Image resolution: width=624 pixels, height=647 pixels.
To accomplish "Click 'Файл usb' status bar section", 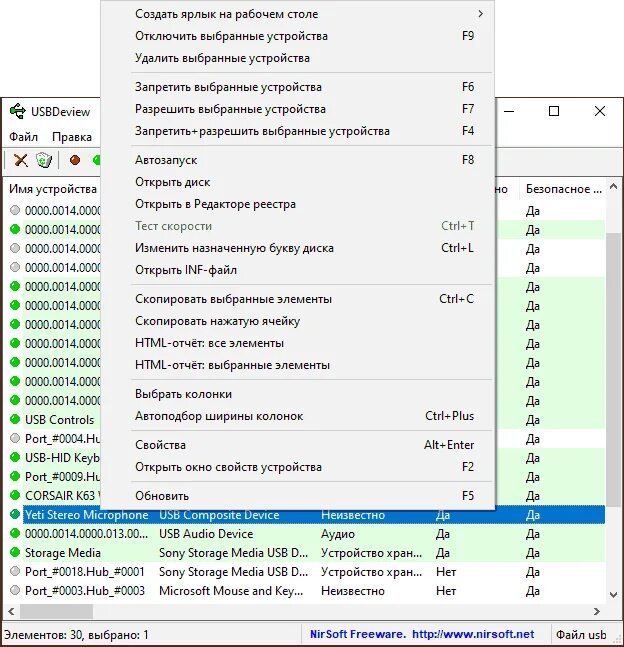I will click(x=581, y=634).
